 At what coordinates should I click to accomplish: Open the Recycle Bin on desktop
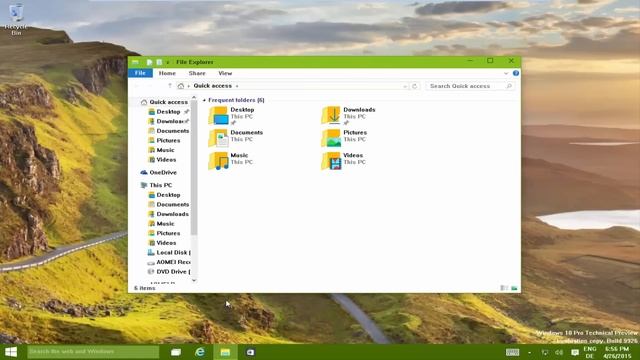[16, 19]
